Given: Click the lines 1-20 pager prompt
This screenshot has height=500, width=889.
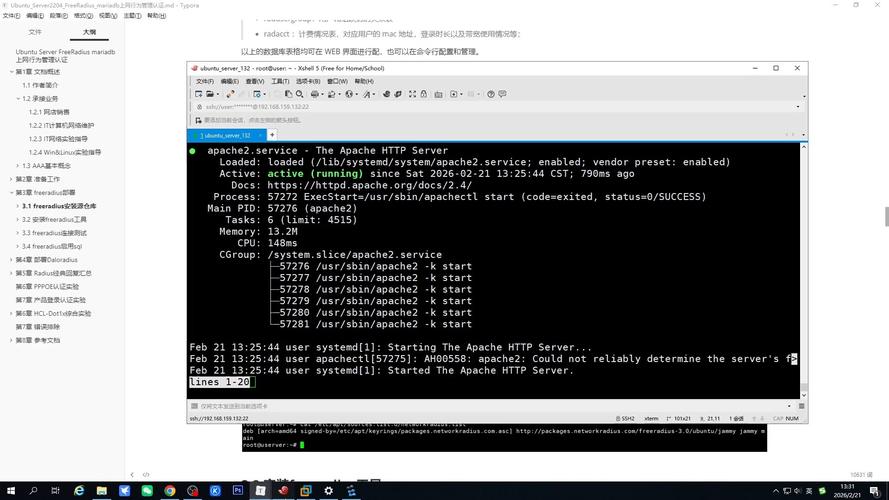Looking at the screenshot, I should tap(219, 382).
